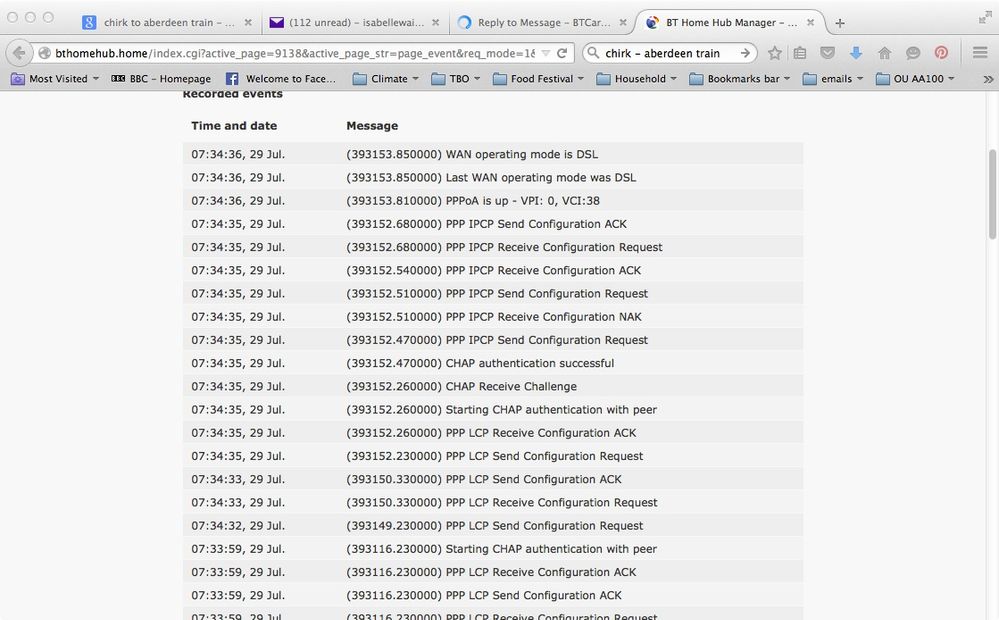Close the BT Home Hub Manager tab

click(x=810, y=22)
